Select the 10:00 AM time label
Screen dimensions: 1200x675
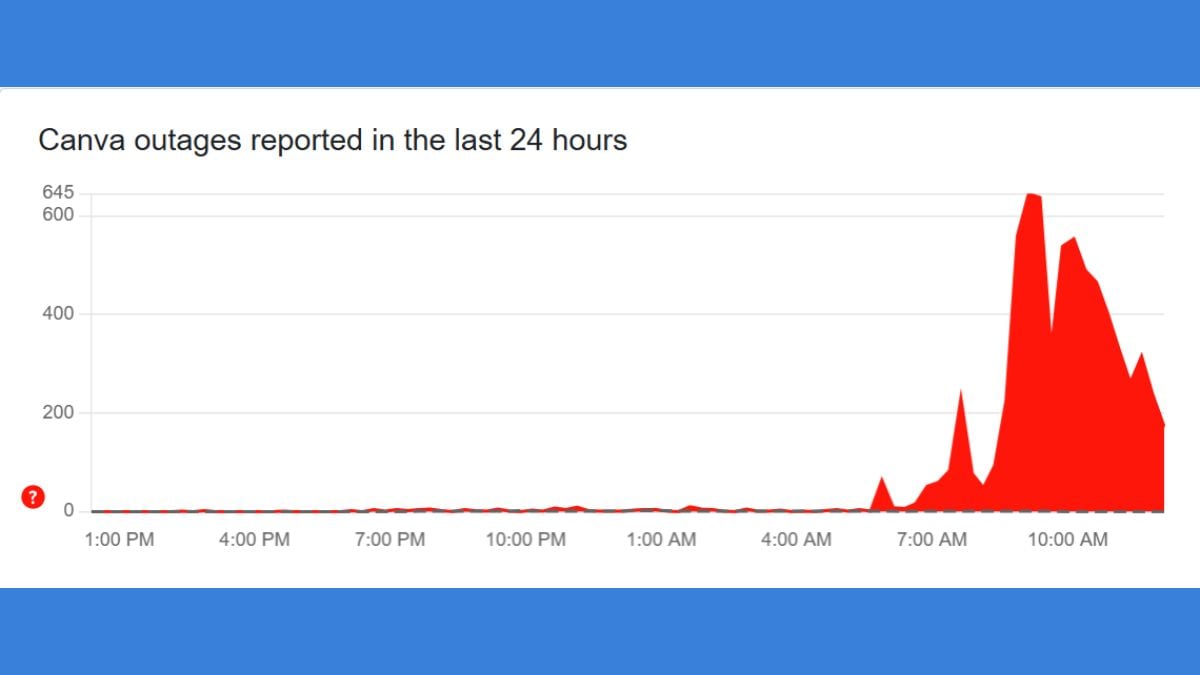coord(1067,540)
